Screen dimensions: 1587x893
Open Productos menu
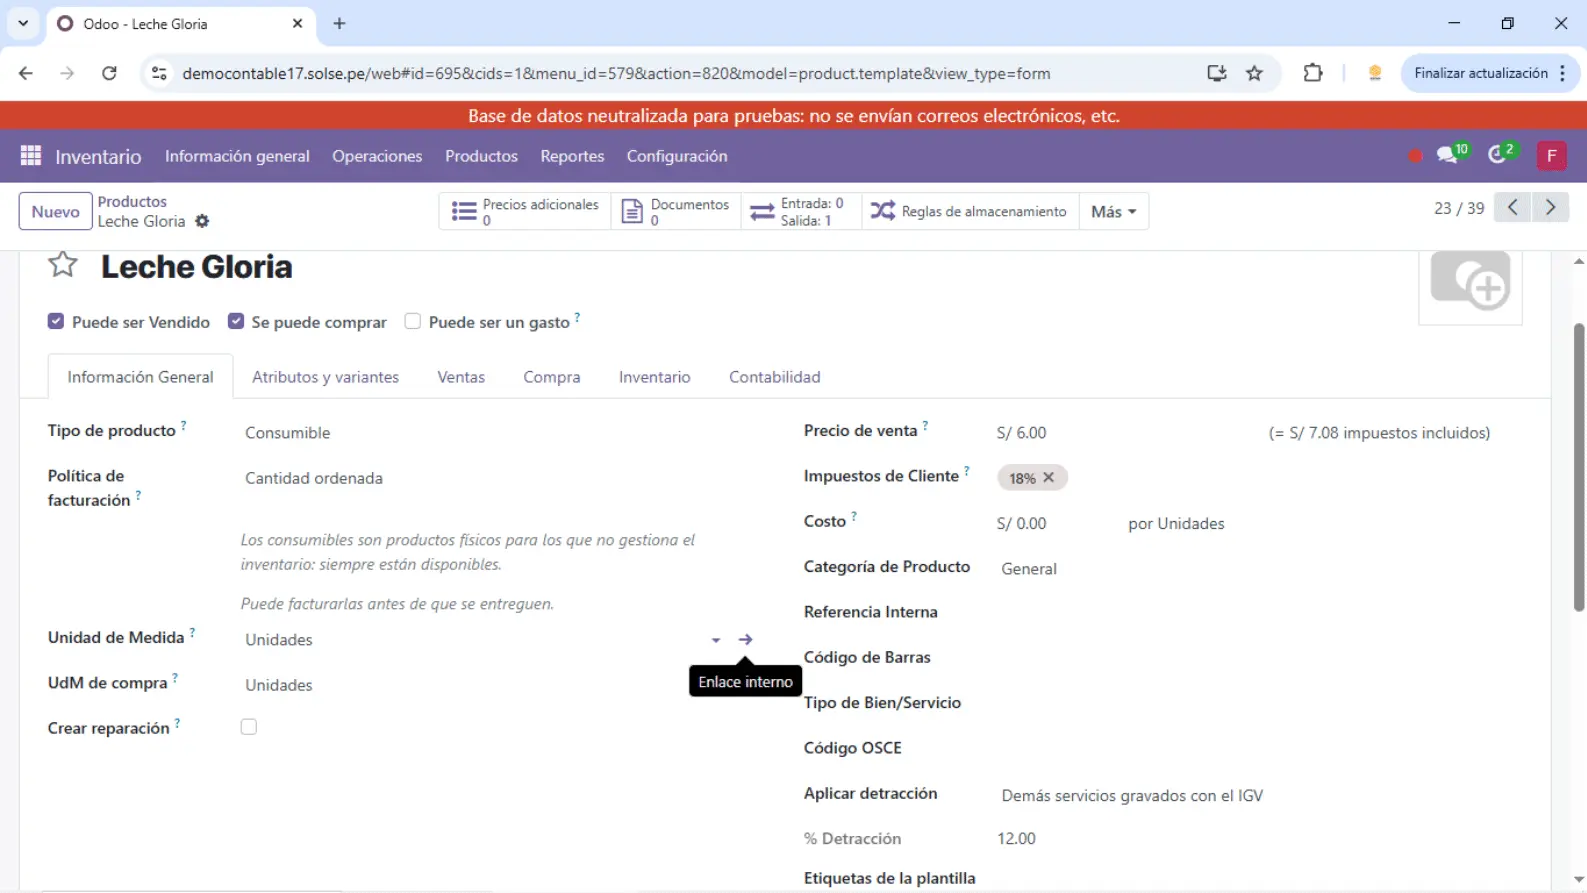481,156
